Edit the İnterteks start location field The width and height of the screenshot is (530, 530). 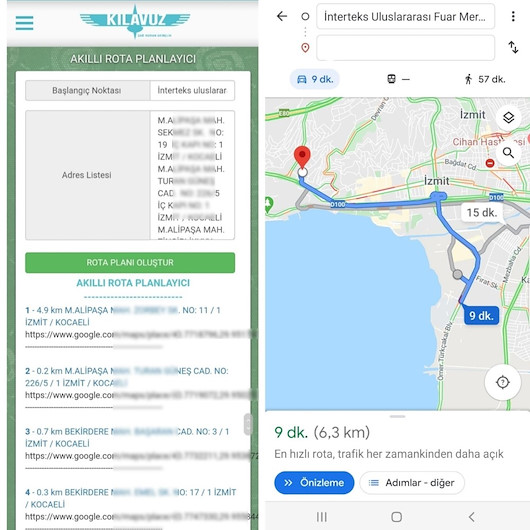point(406,17)
